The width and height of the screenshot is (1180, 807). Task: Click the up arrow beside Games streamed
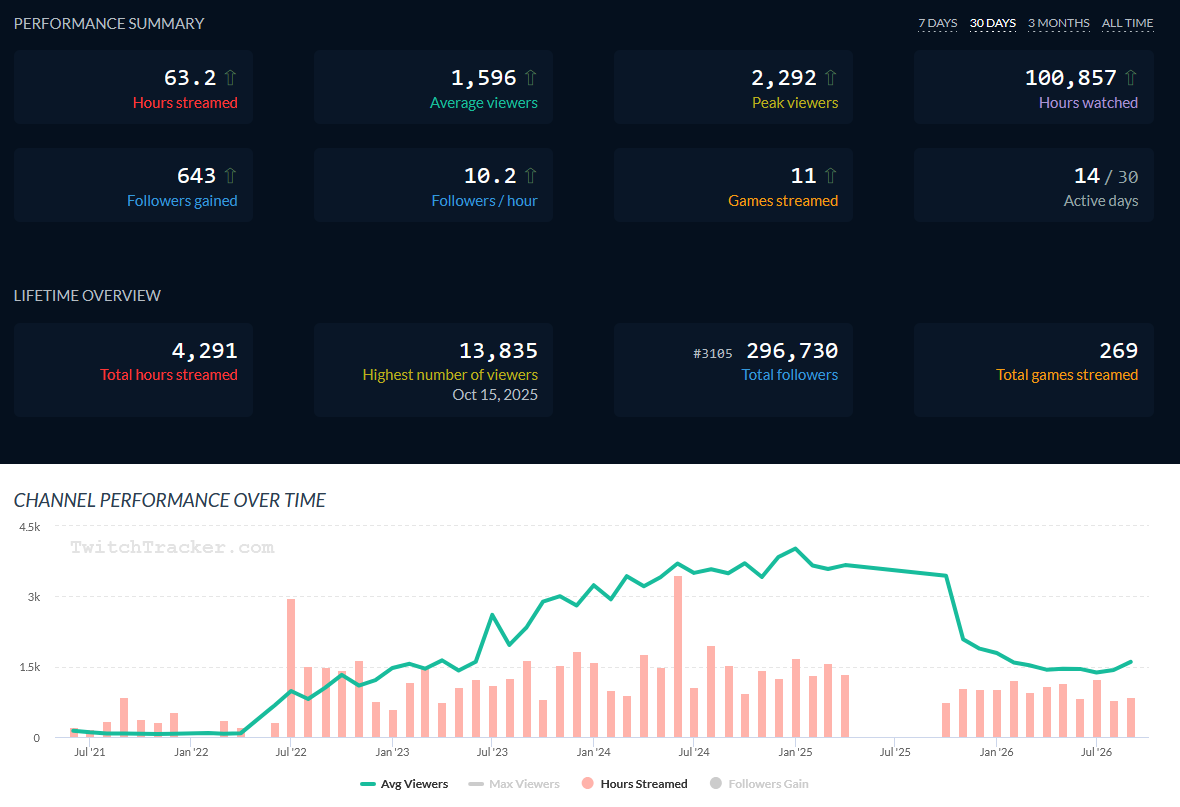(831, 175)
